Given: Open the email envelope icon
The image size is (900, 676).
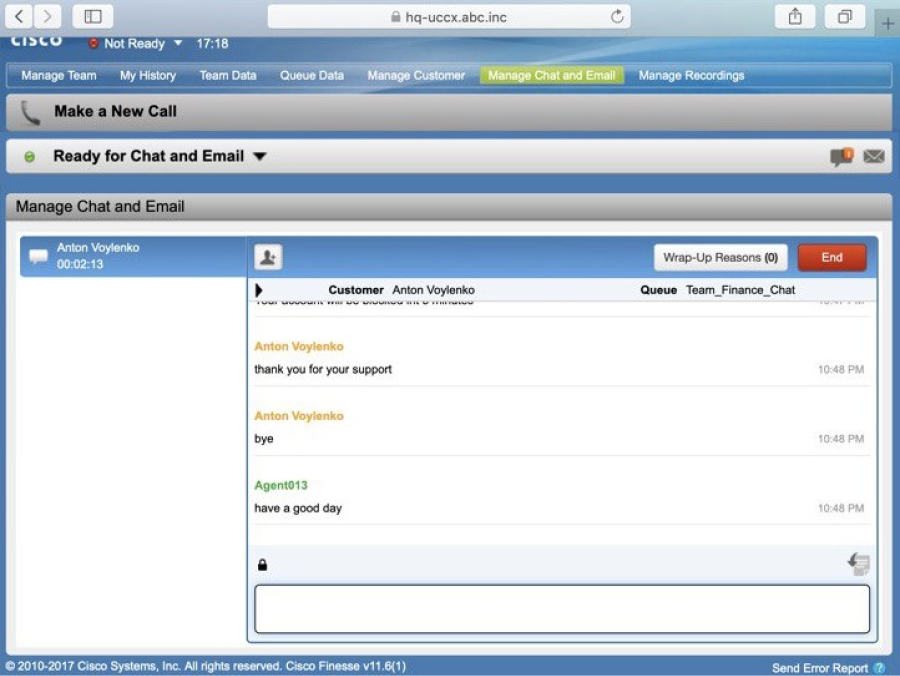Looking at the screenshot, I should click(874, 156).
